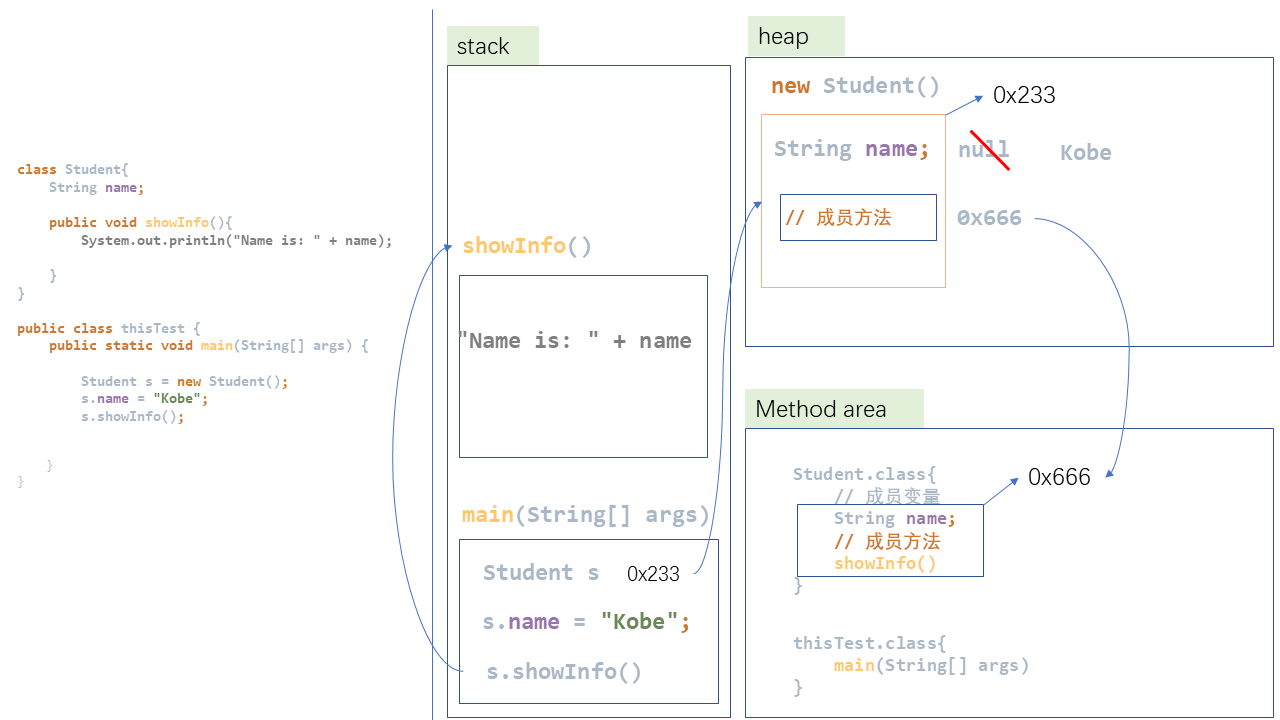
Task: Click the crossed-out 'null' value
Action: coord(984,150)
